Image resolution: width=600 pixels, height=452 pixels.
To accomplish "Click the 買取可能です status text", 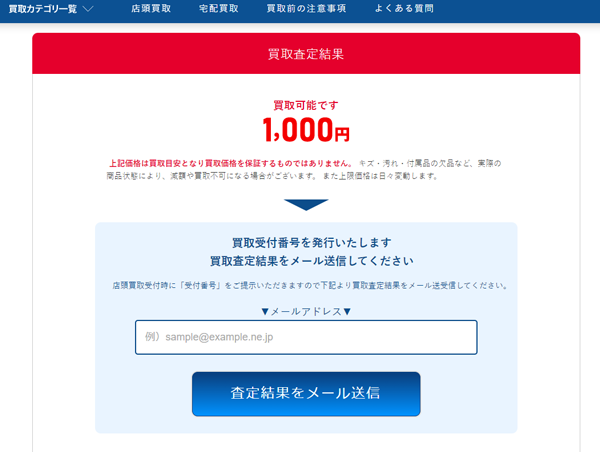I will [x=306, y=105].
